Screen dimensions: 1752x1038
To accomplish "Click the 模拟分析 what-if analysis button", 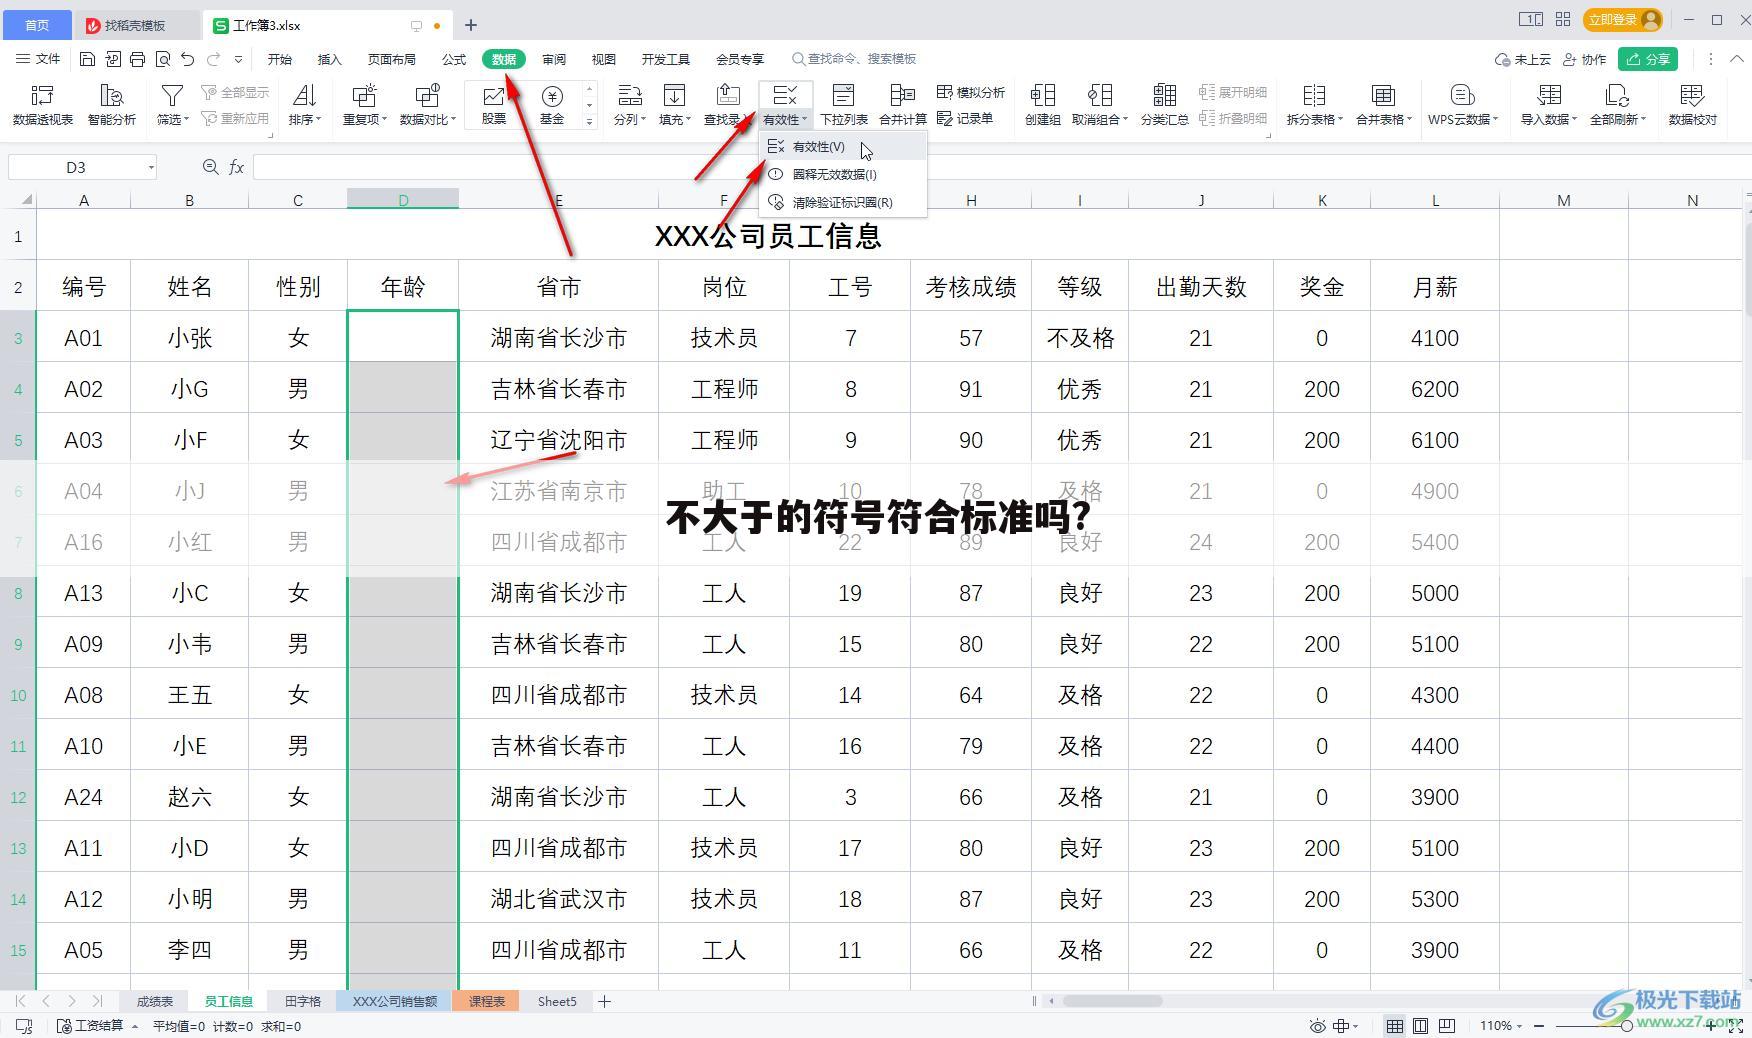I will 970,92.
